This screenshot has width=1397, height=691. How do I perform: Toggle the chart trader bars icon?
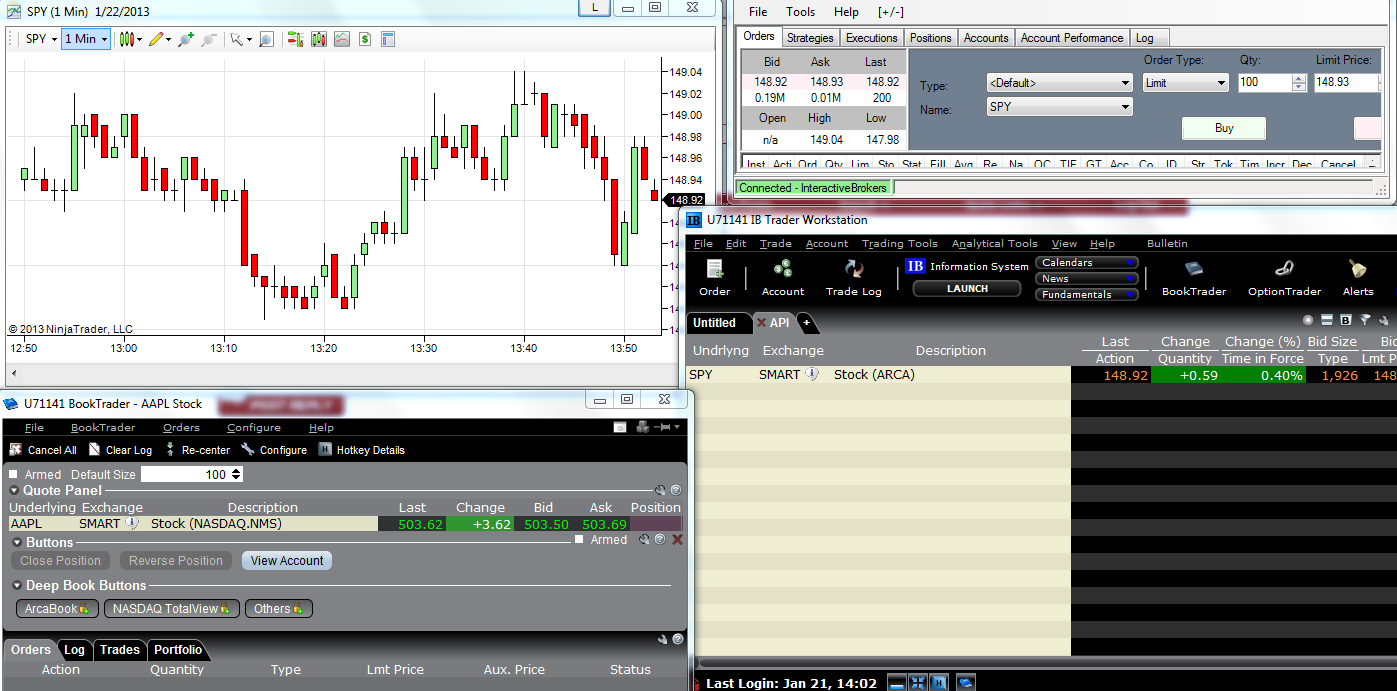tap(295, 39)
